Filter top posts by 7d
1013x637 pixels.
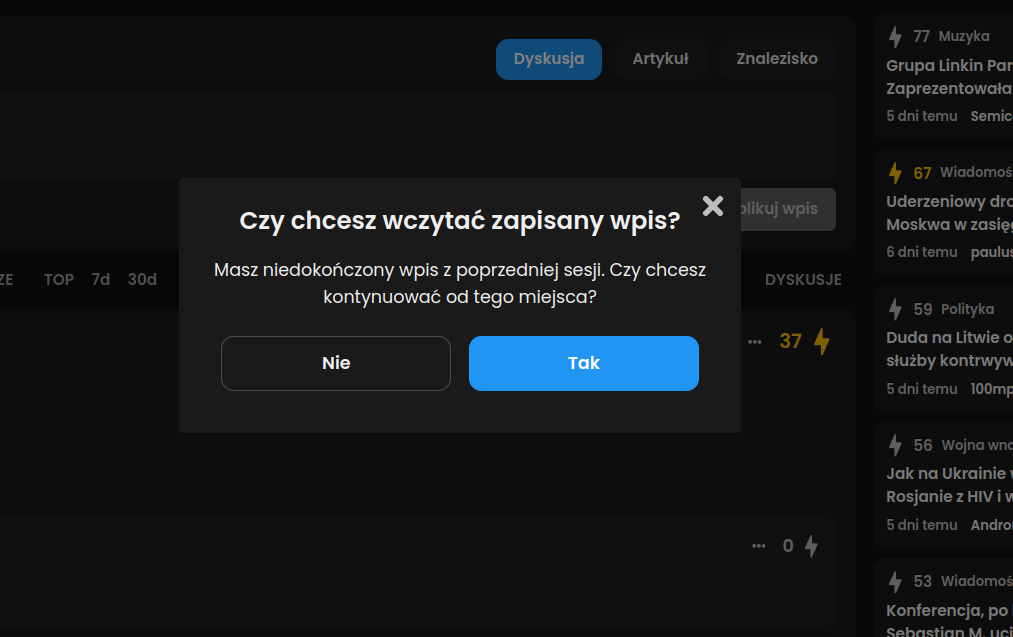pyautogui.click(x=101, y=280)
